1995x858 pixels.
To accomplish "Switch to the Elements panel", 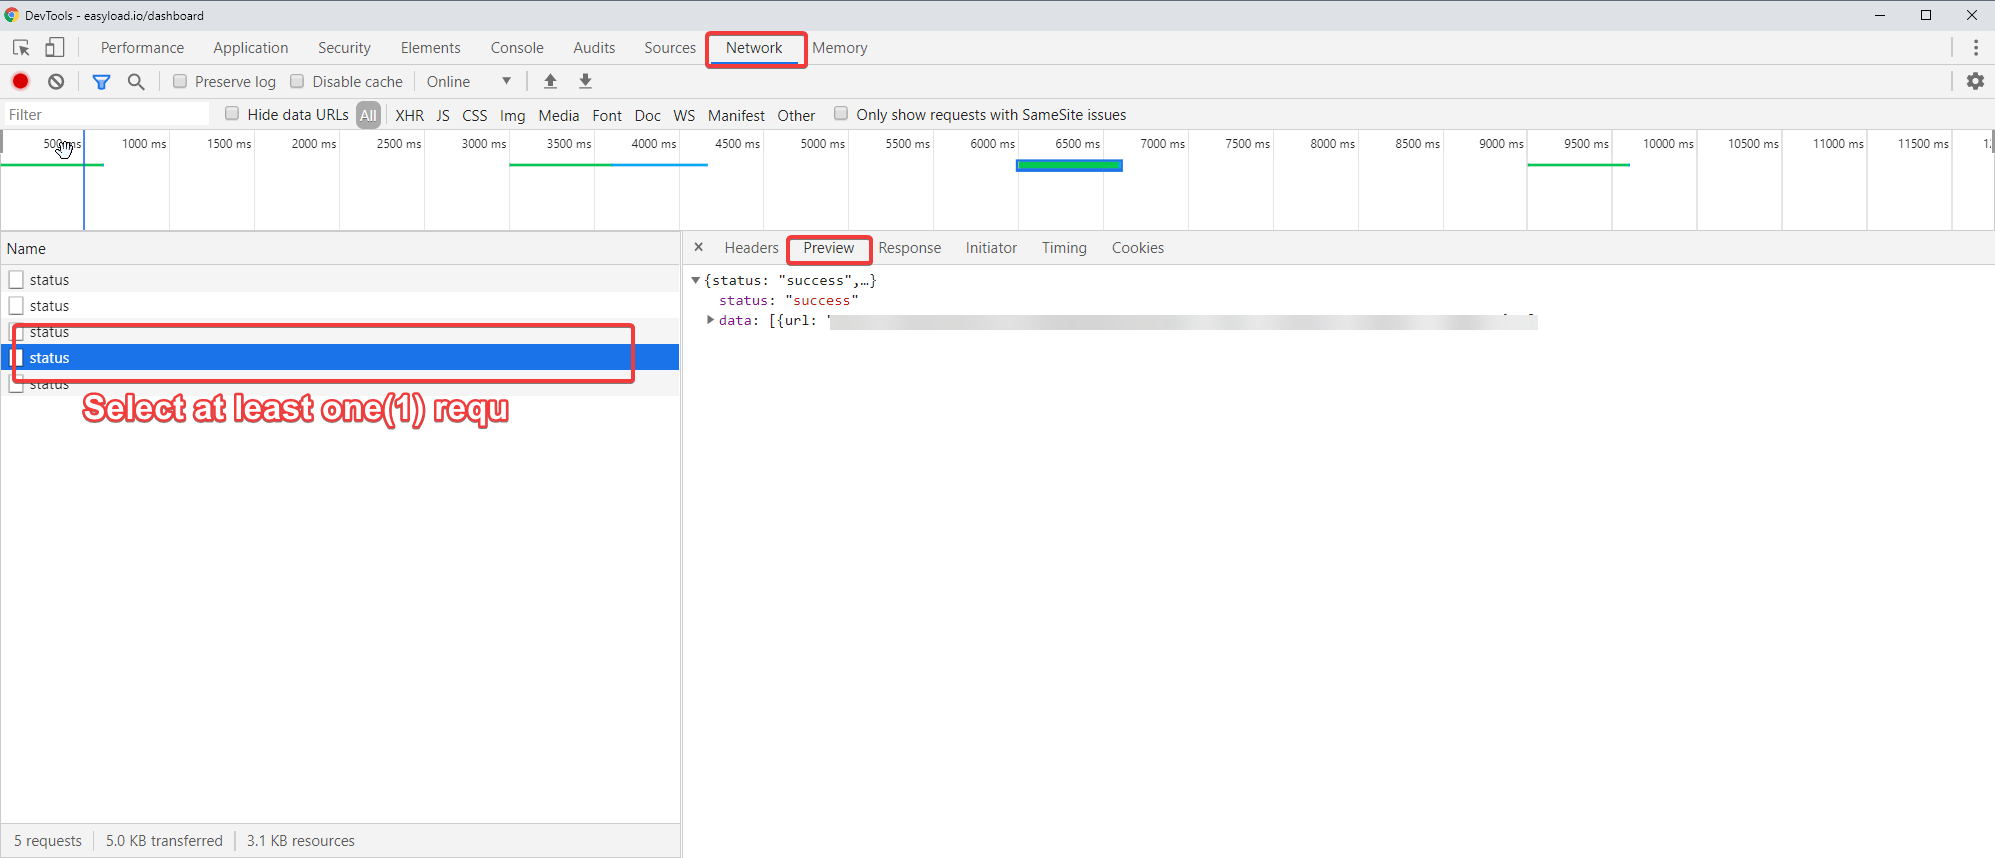I will coord(431,48).
